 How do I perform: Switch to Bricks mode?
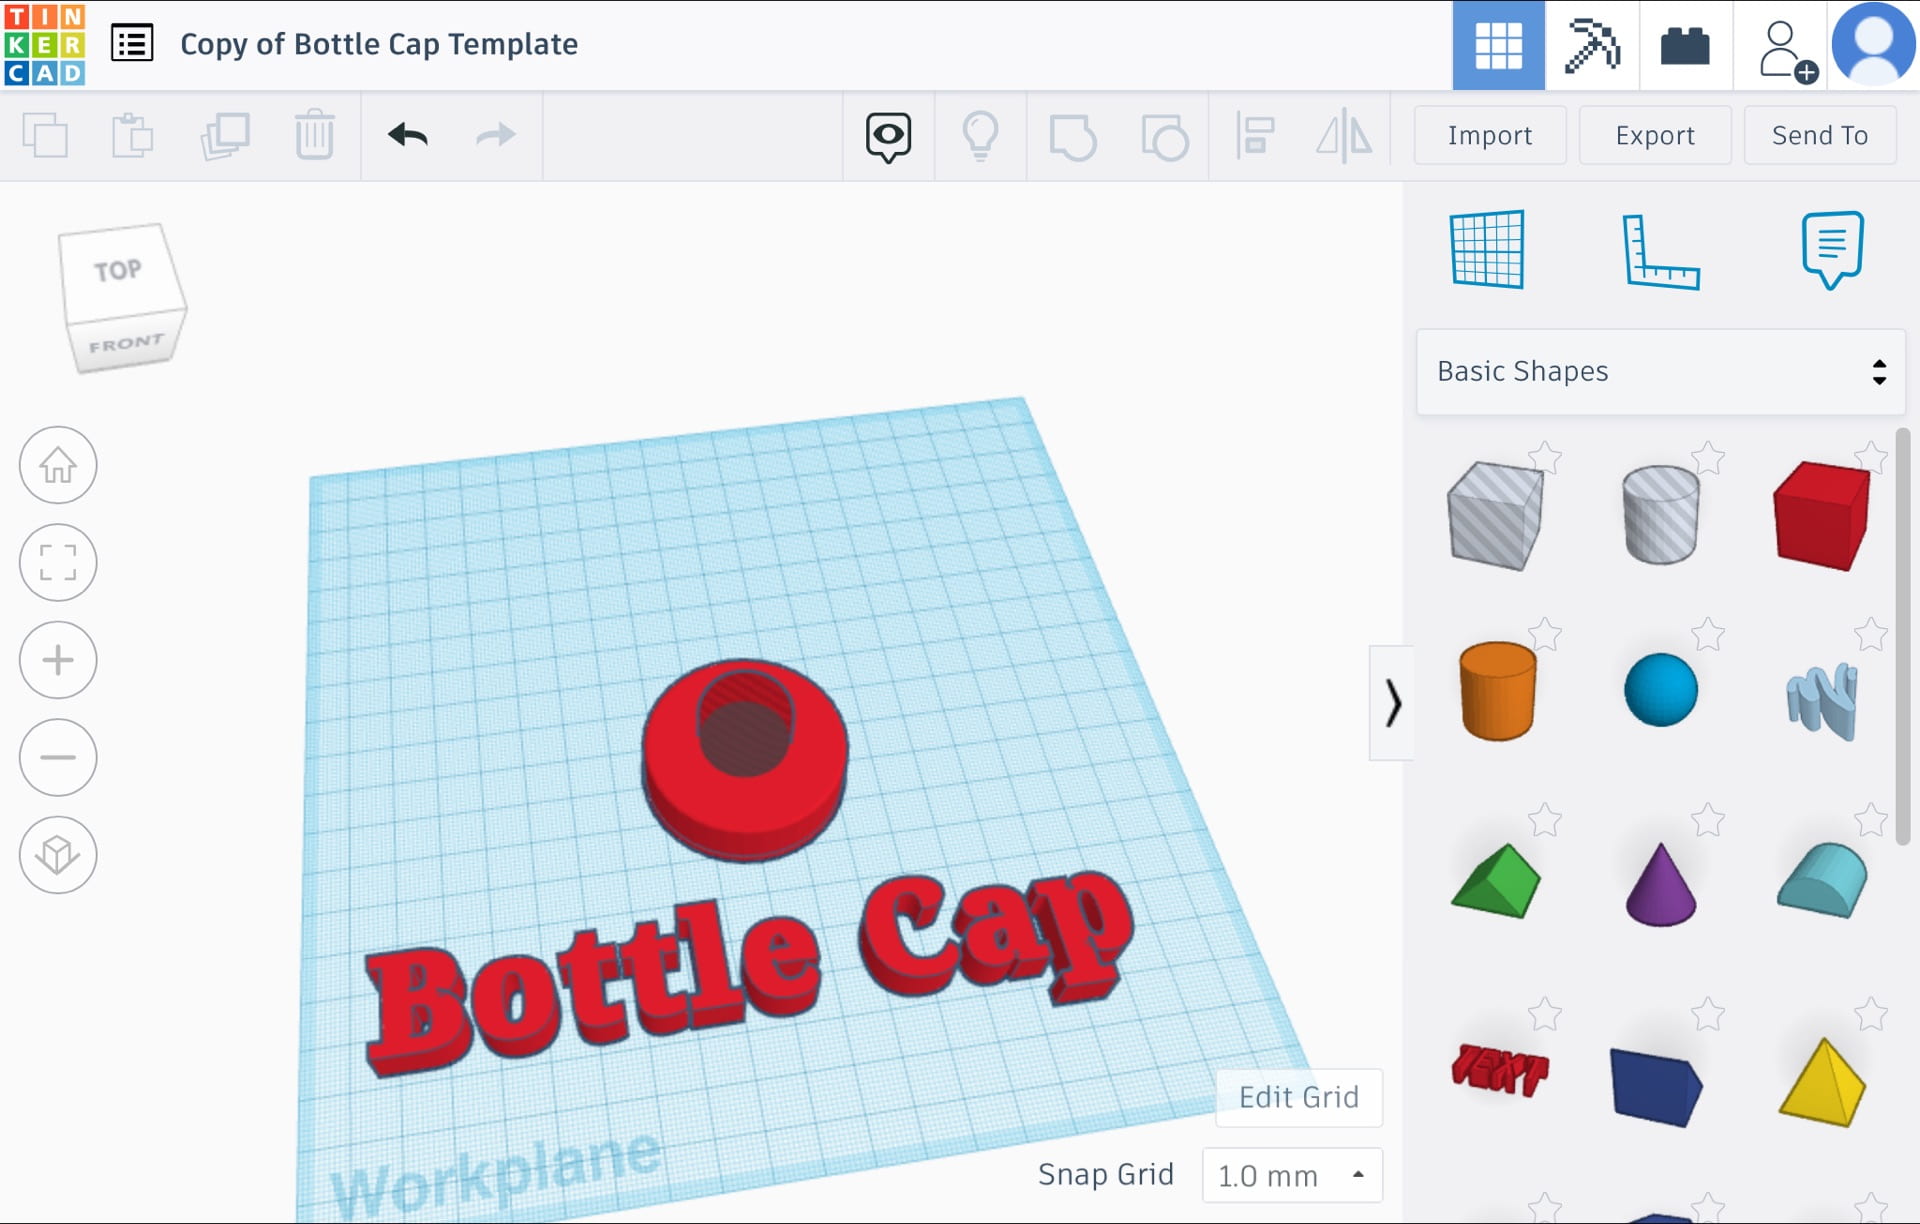click(1685, 45)
